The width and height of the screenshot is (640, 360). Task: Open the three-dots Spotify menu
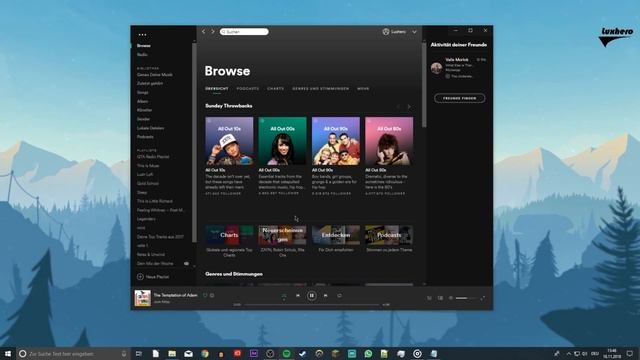(x=142, y=35)
